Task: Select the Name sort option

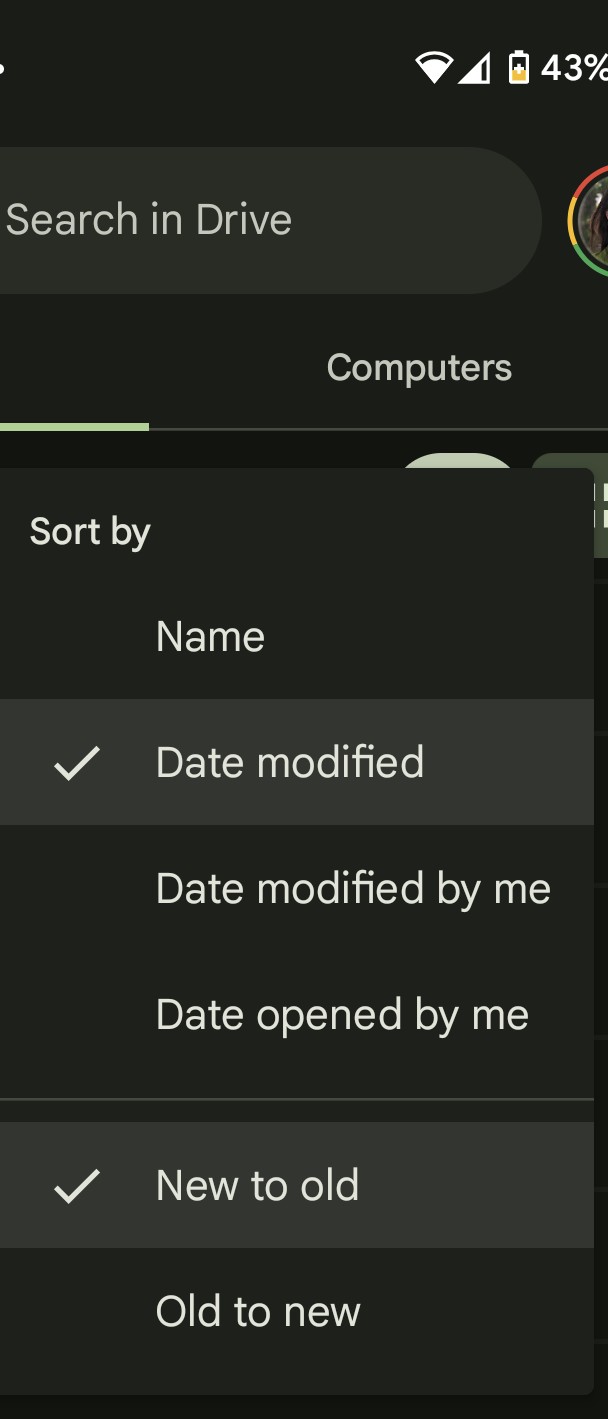Action: click(210, 637)
